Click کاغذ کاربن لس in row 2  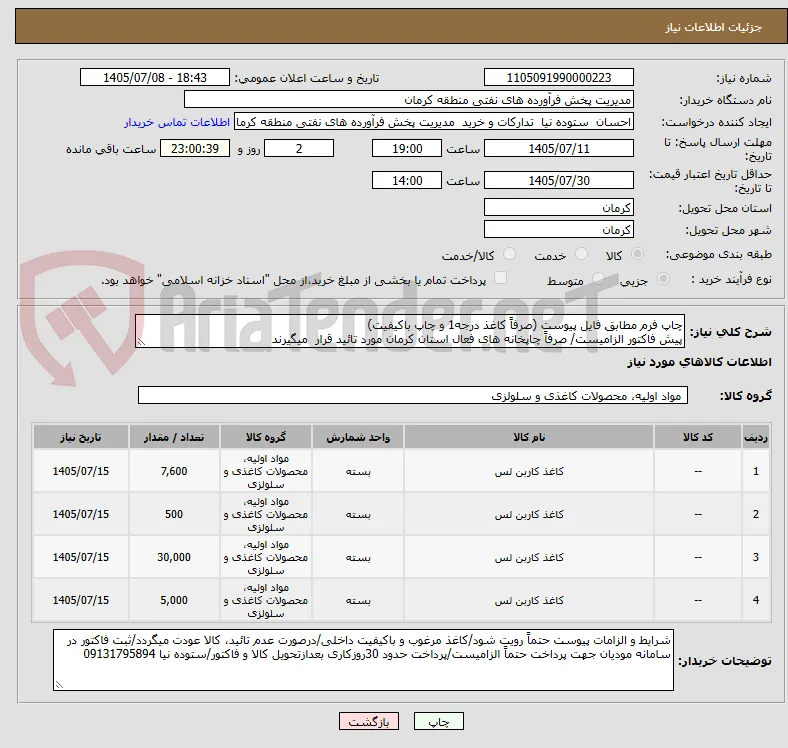[529, 514]
